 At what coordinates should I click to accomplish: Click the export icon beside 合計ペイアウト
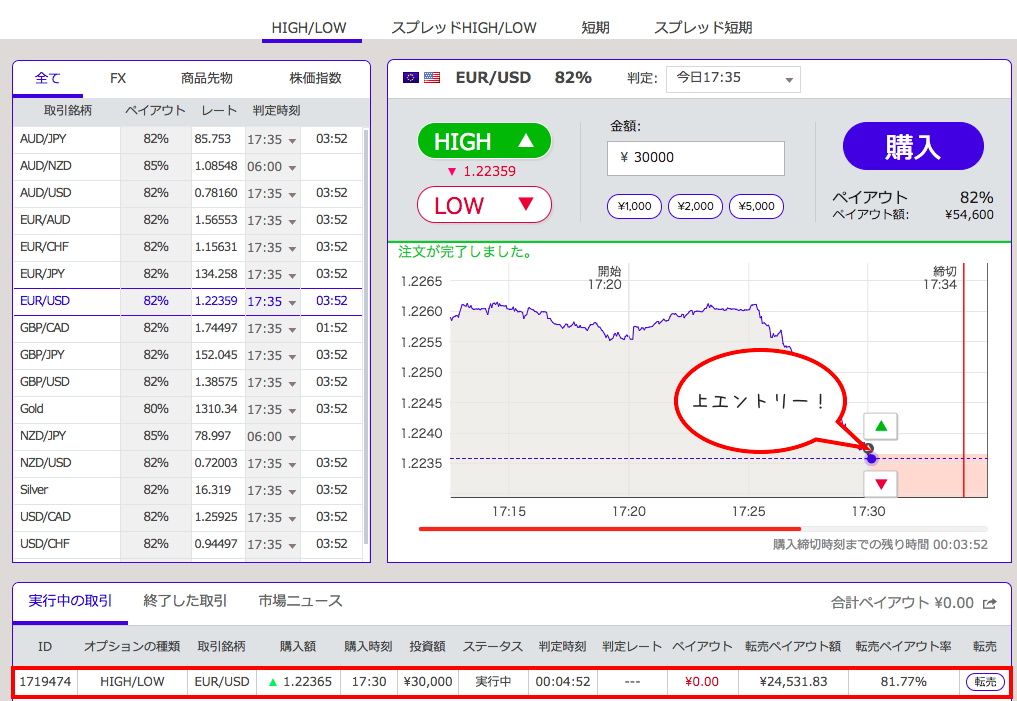pyautogui.click(x=990, y=603)
